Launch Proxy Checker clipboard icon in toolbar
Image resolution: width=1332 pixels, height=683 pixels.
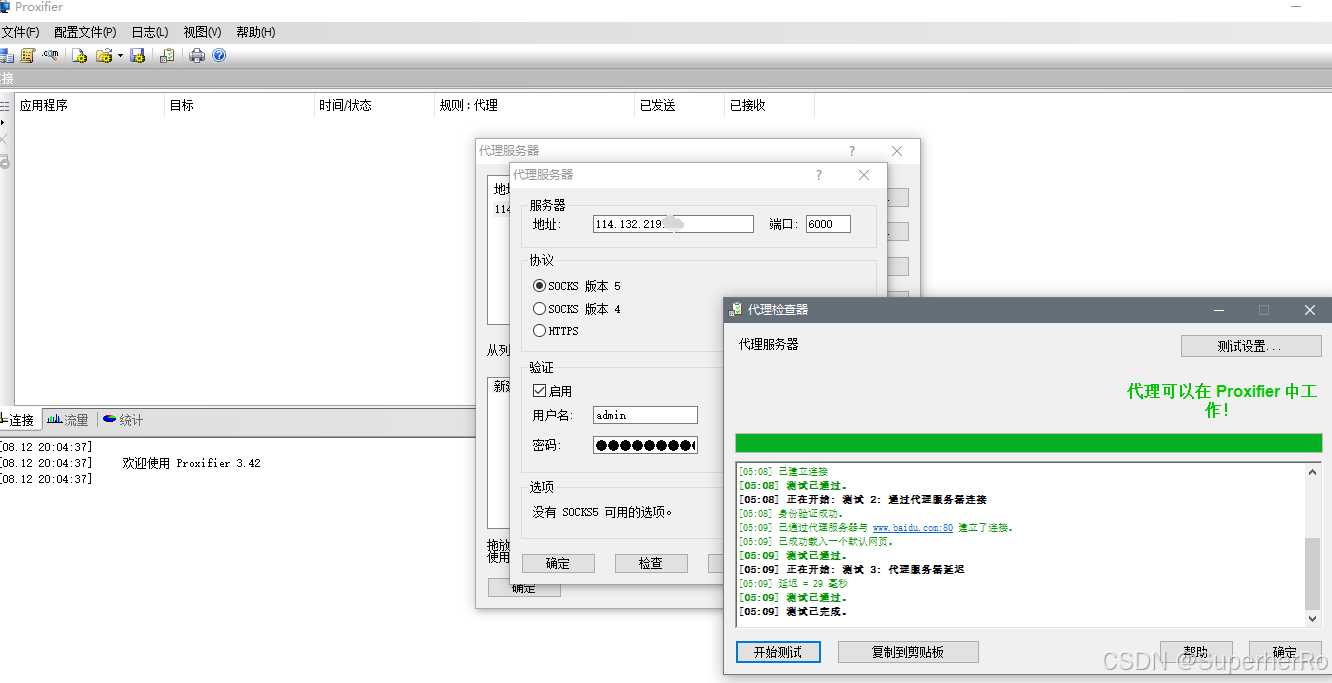[167, 56]
